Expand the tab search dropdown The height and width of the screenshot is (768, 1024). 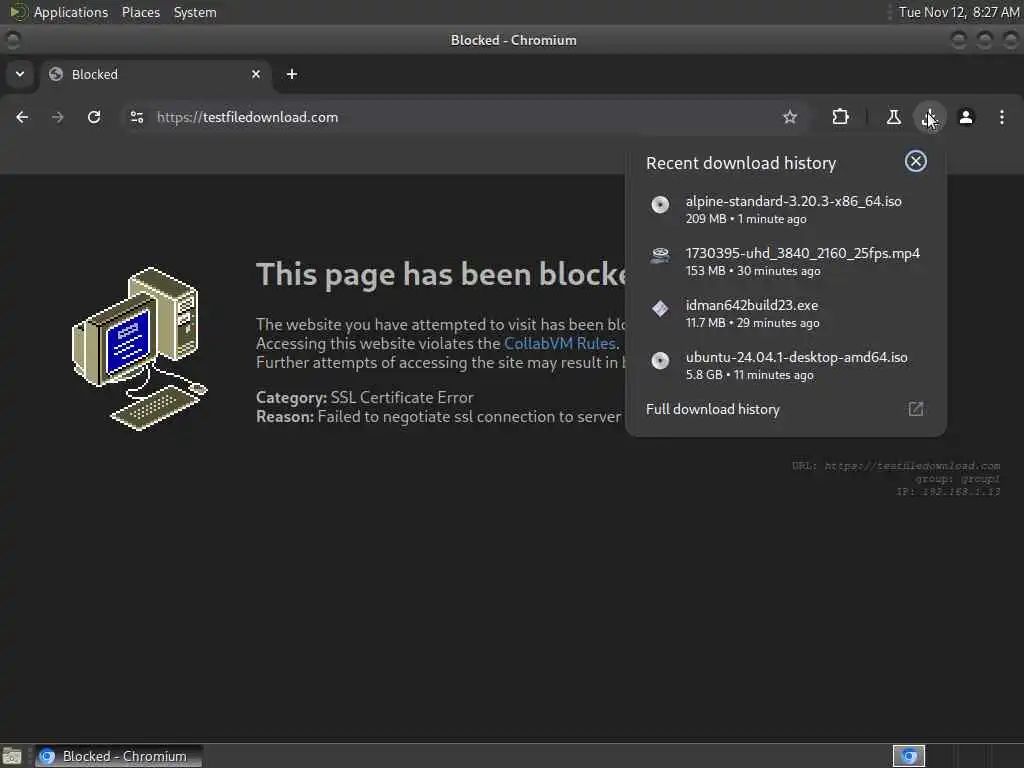point(20,74)
